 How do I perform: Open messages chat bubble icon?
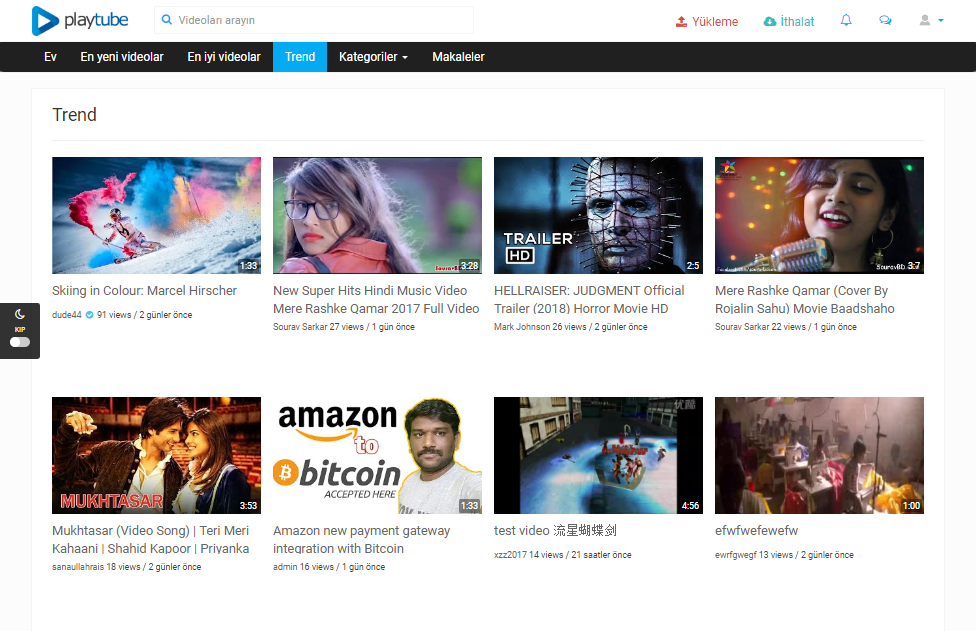tap(885, 21)
